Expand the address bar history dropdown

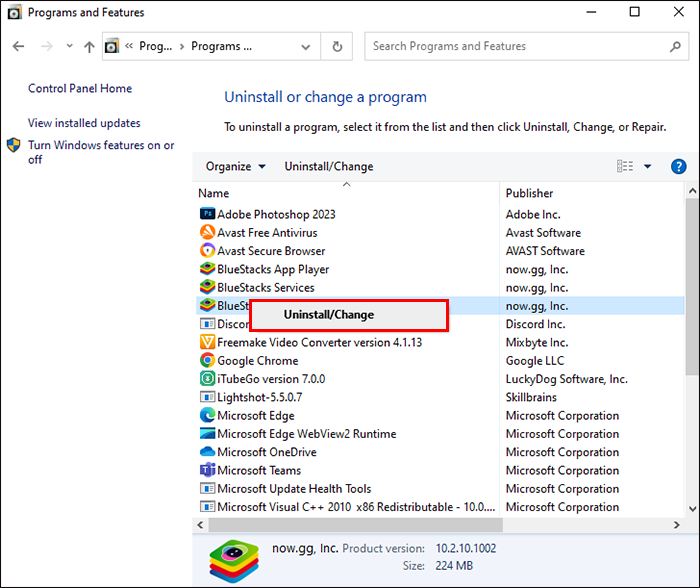point(305,46)
